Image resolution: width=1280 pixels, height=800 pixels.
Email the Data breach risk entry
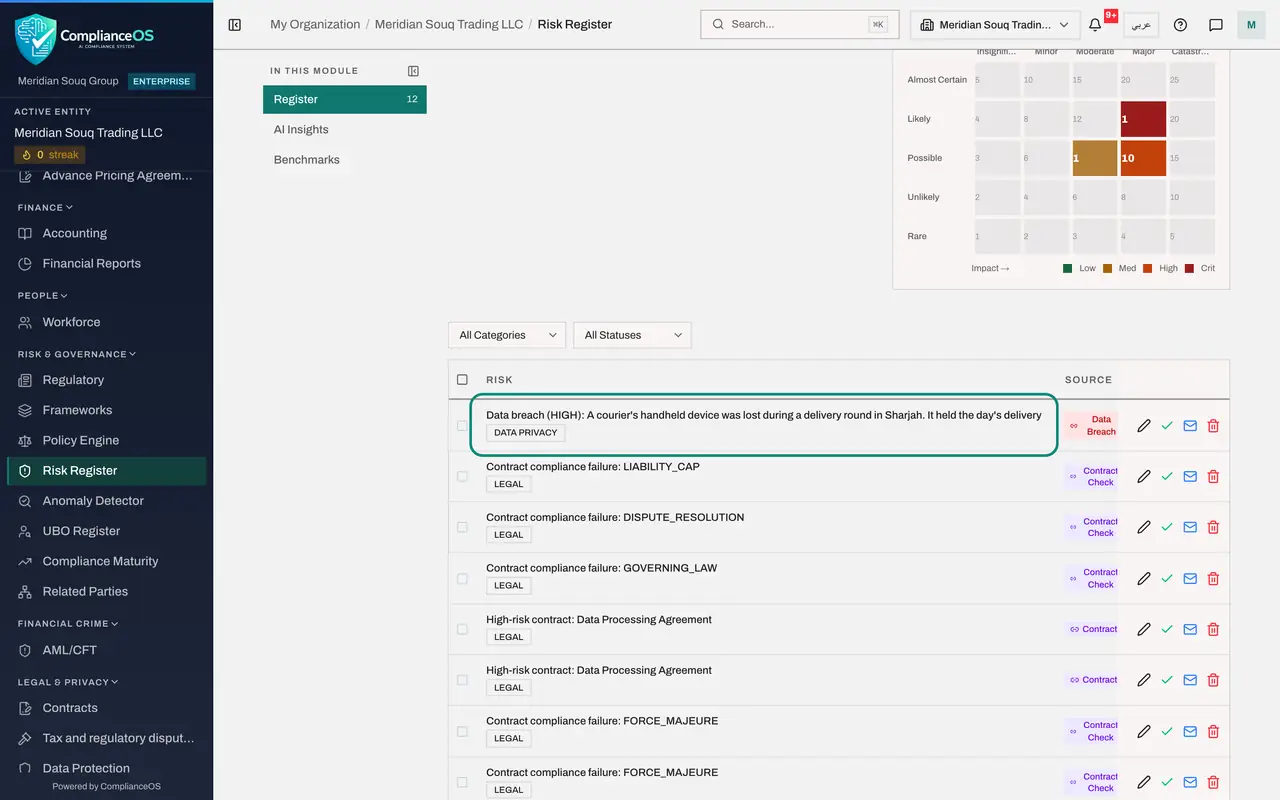1190,426
